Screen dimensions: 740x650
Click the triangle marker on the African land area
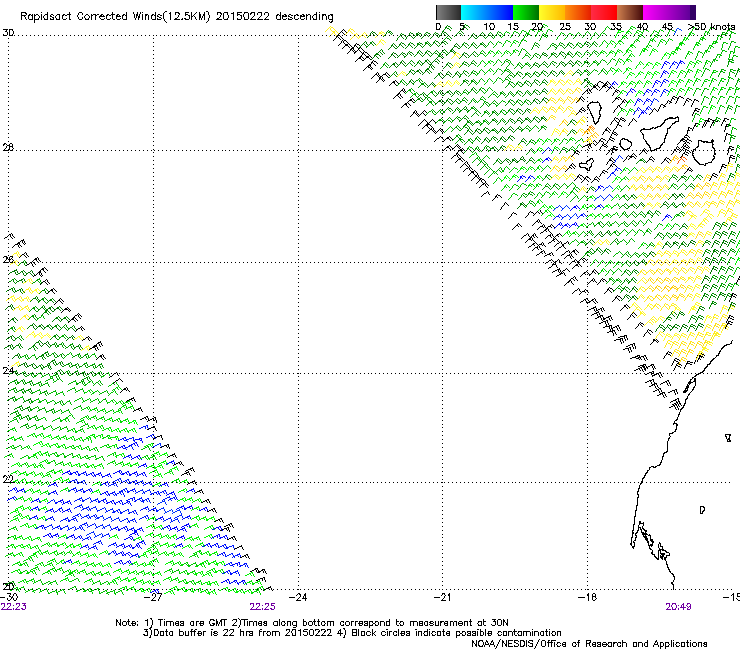pos(728,438)
